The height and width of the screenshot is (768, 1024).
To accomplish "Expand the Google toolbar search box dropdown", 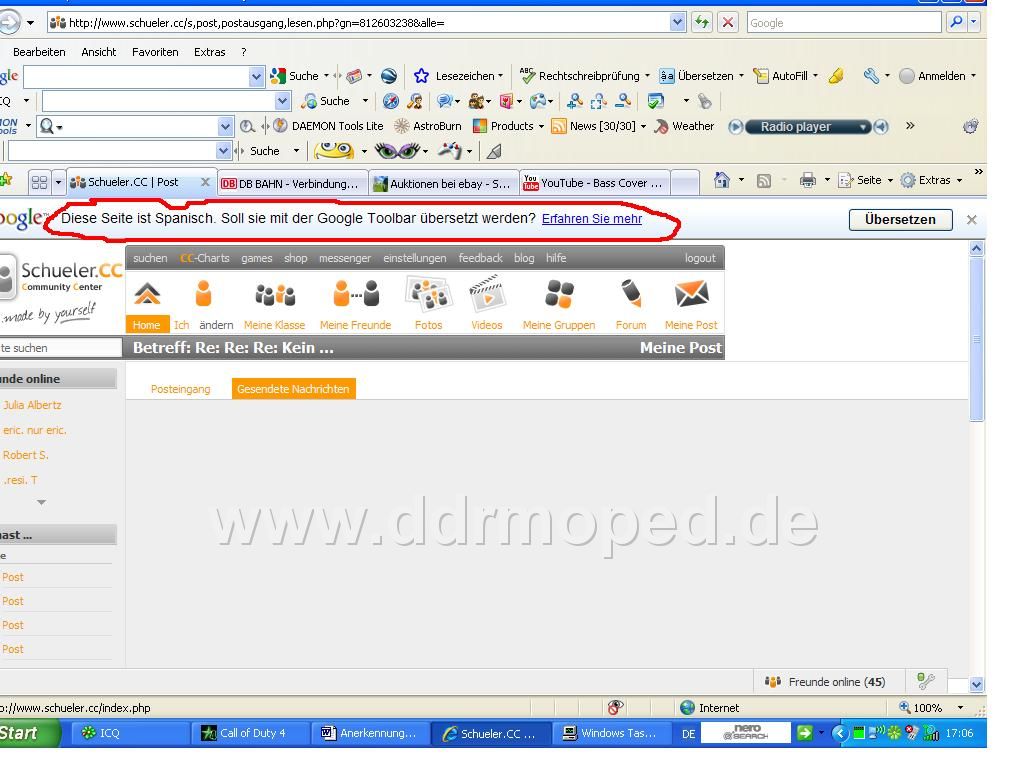I will point(256,77).
